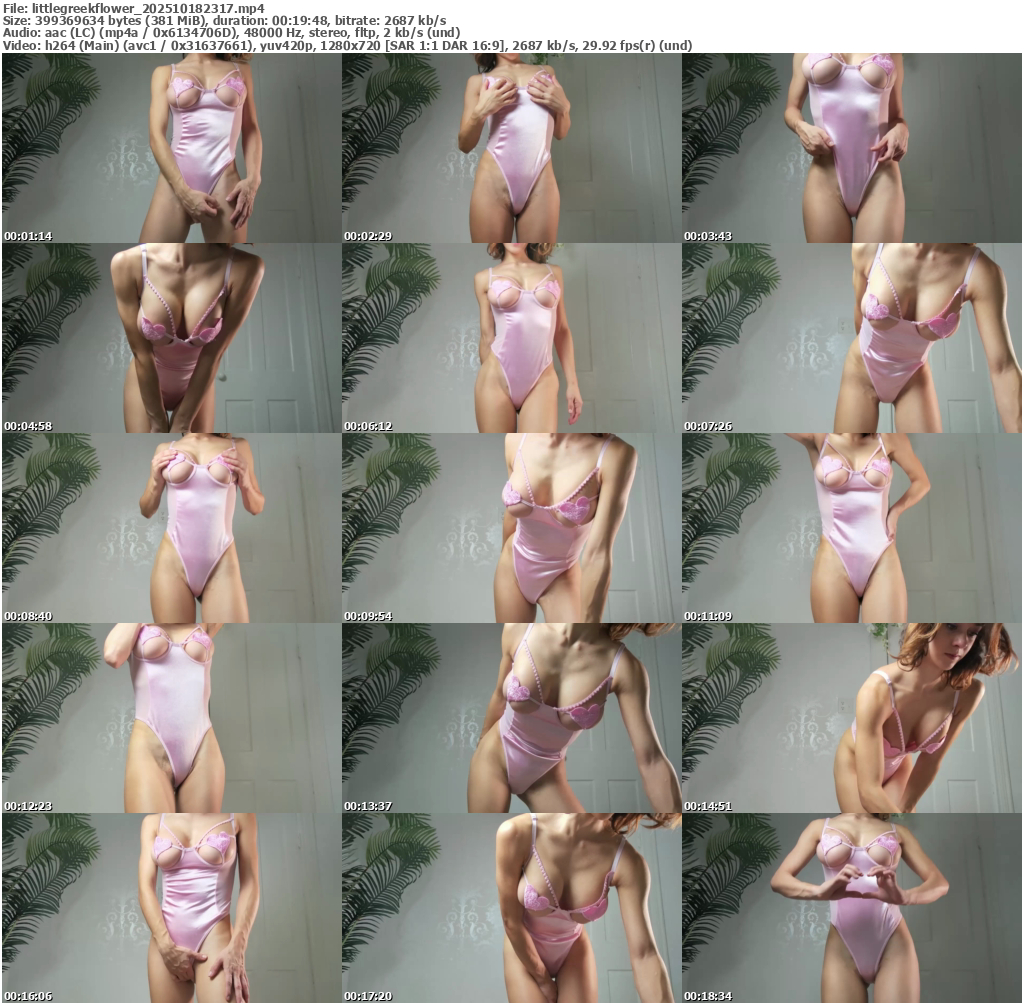Image resolution: width=1024 pixels, height=1003 pixels.
Task: Open the thumbnail stamped 00:16:06
Action: [x=171, y=908]
